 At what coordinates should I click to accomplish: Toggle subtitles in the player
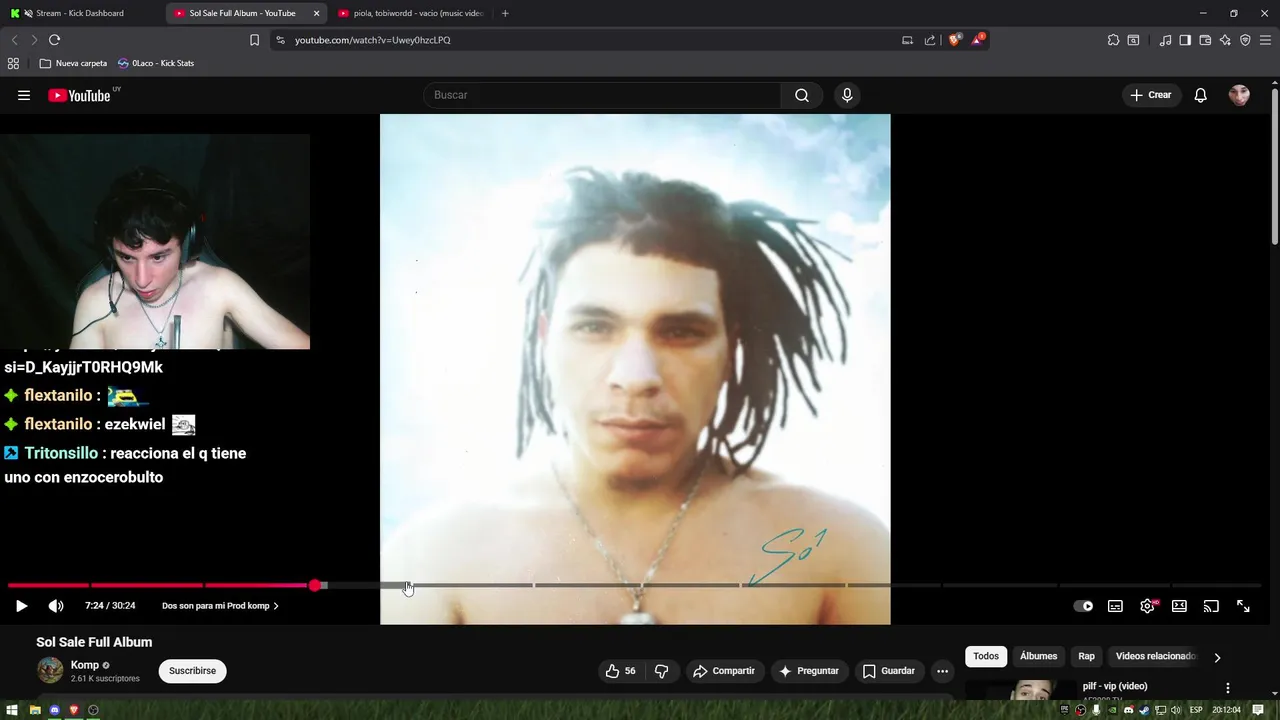(x=1115, y=606)
